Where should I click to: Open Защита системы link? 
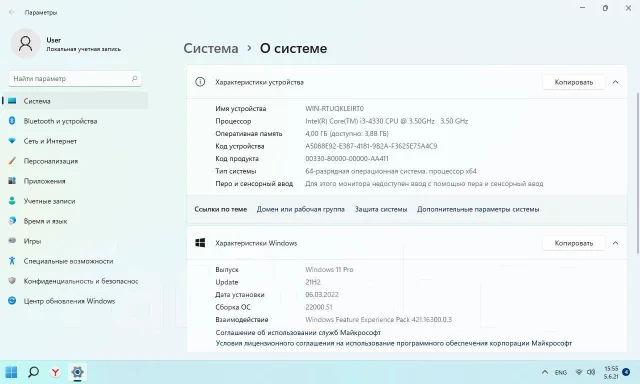pos(381,209)
